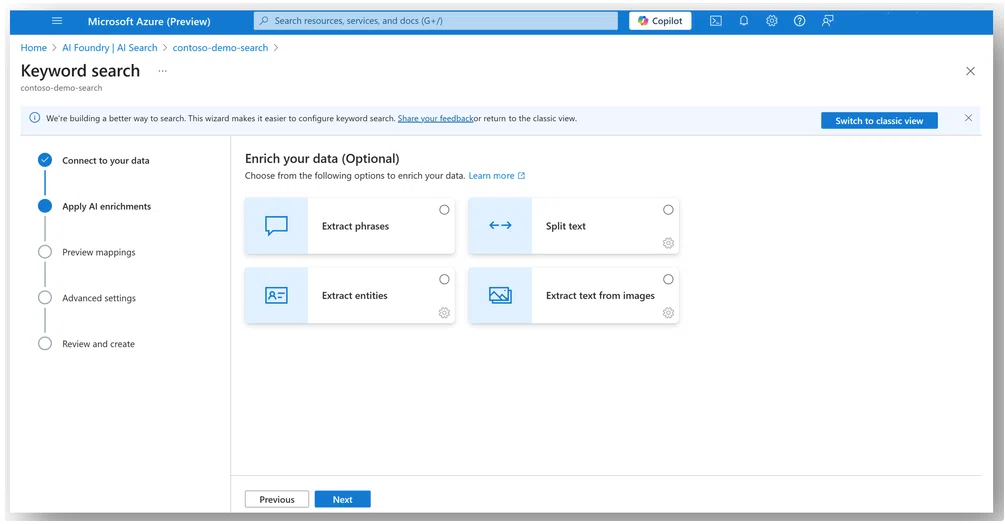Open the Help question mark icon
Screen dimensions: 1005x524
[799, 20]
